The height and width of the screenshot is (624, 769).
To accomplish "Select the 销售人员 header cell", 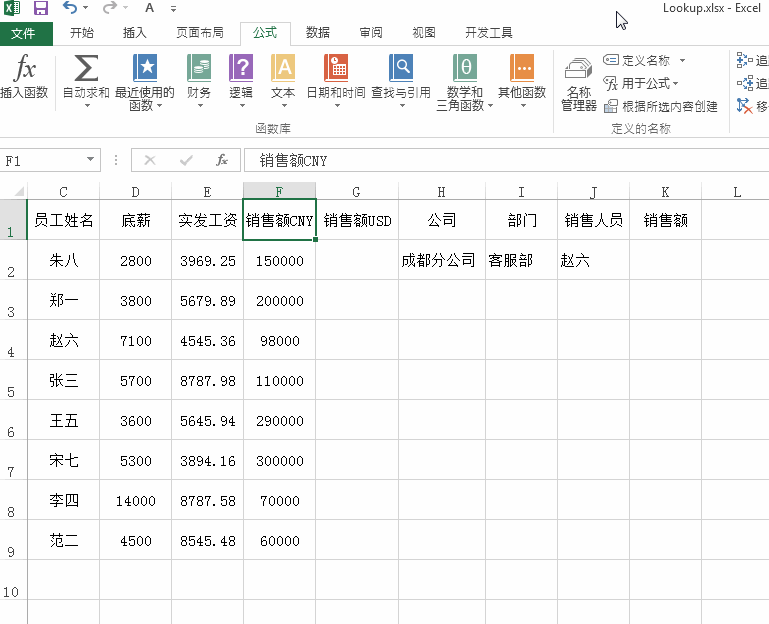I will (x=593, y=220).
